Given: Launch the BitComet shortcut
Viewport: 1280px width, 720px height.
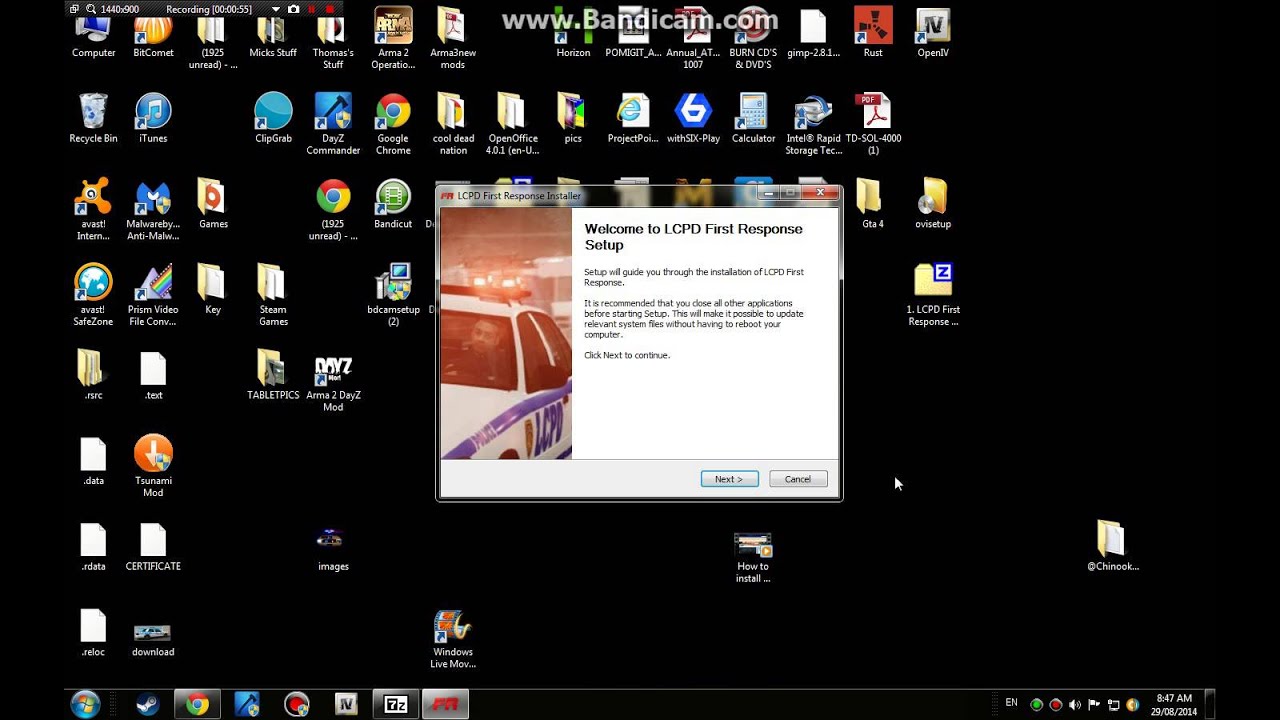Looking at the screenshot, I should pyautogui.click(x=153, y=36).
